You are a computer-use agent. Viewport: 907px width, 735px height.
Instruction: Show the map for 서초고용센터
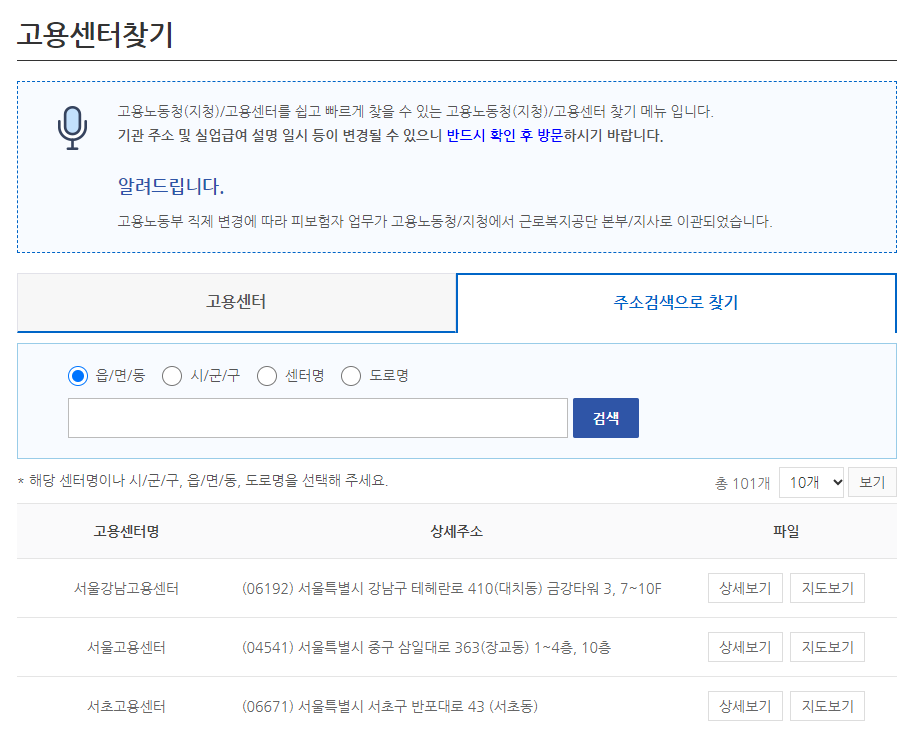827,706
